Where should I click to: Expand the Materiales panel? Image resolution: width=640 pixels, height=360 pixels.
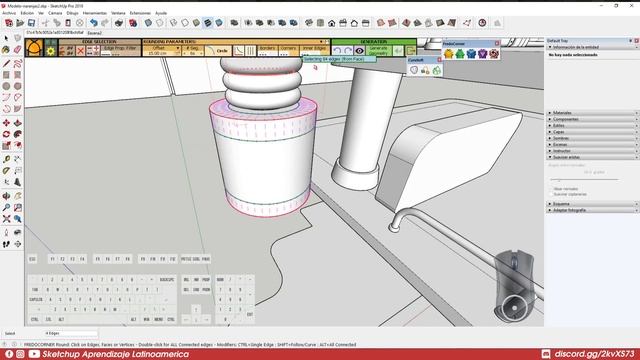tap(593, 113)
